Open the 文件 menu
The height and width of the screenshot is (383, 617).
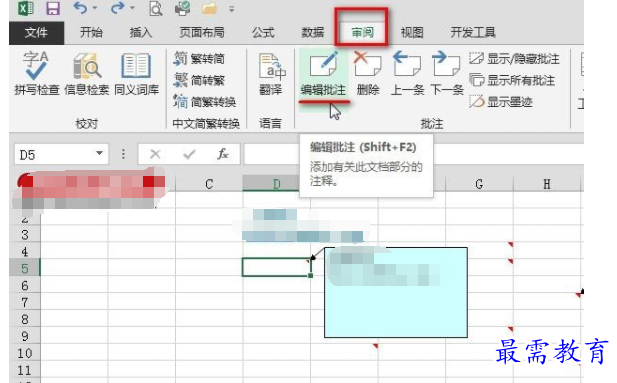click(x=36, y=33)
